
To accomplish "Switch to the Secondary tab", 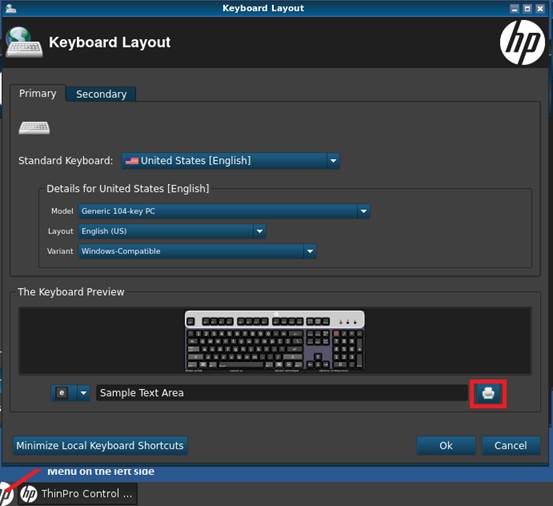I will point(101,94).
